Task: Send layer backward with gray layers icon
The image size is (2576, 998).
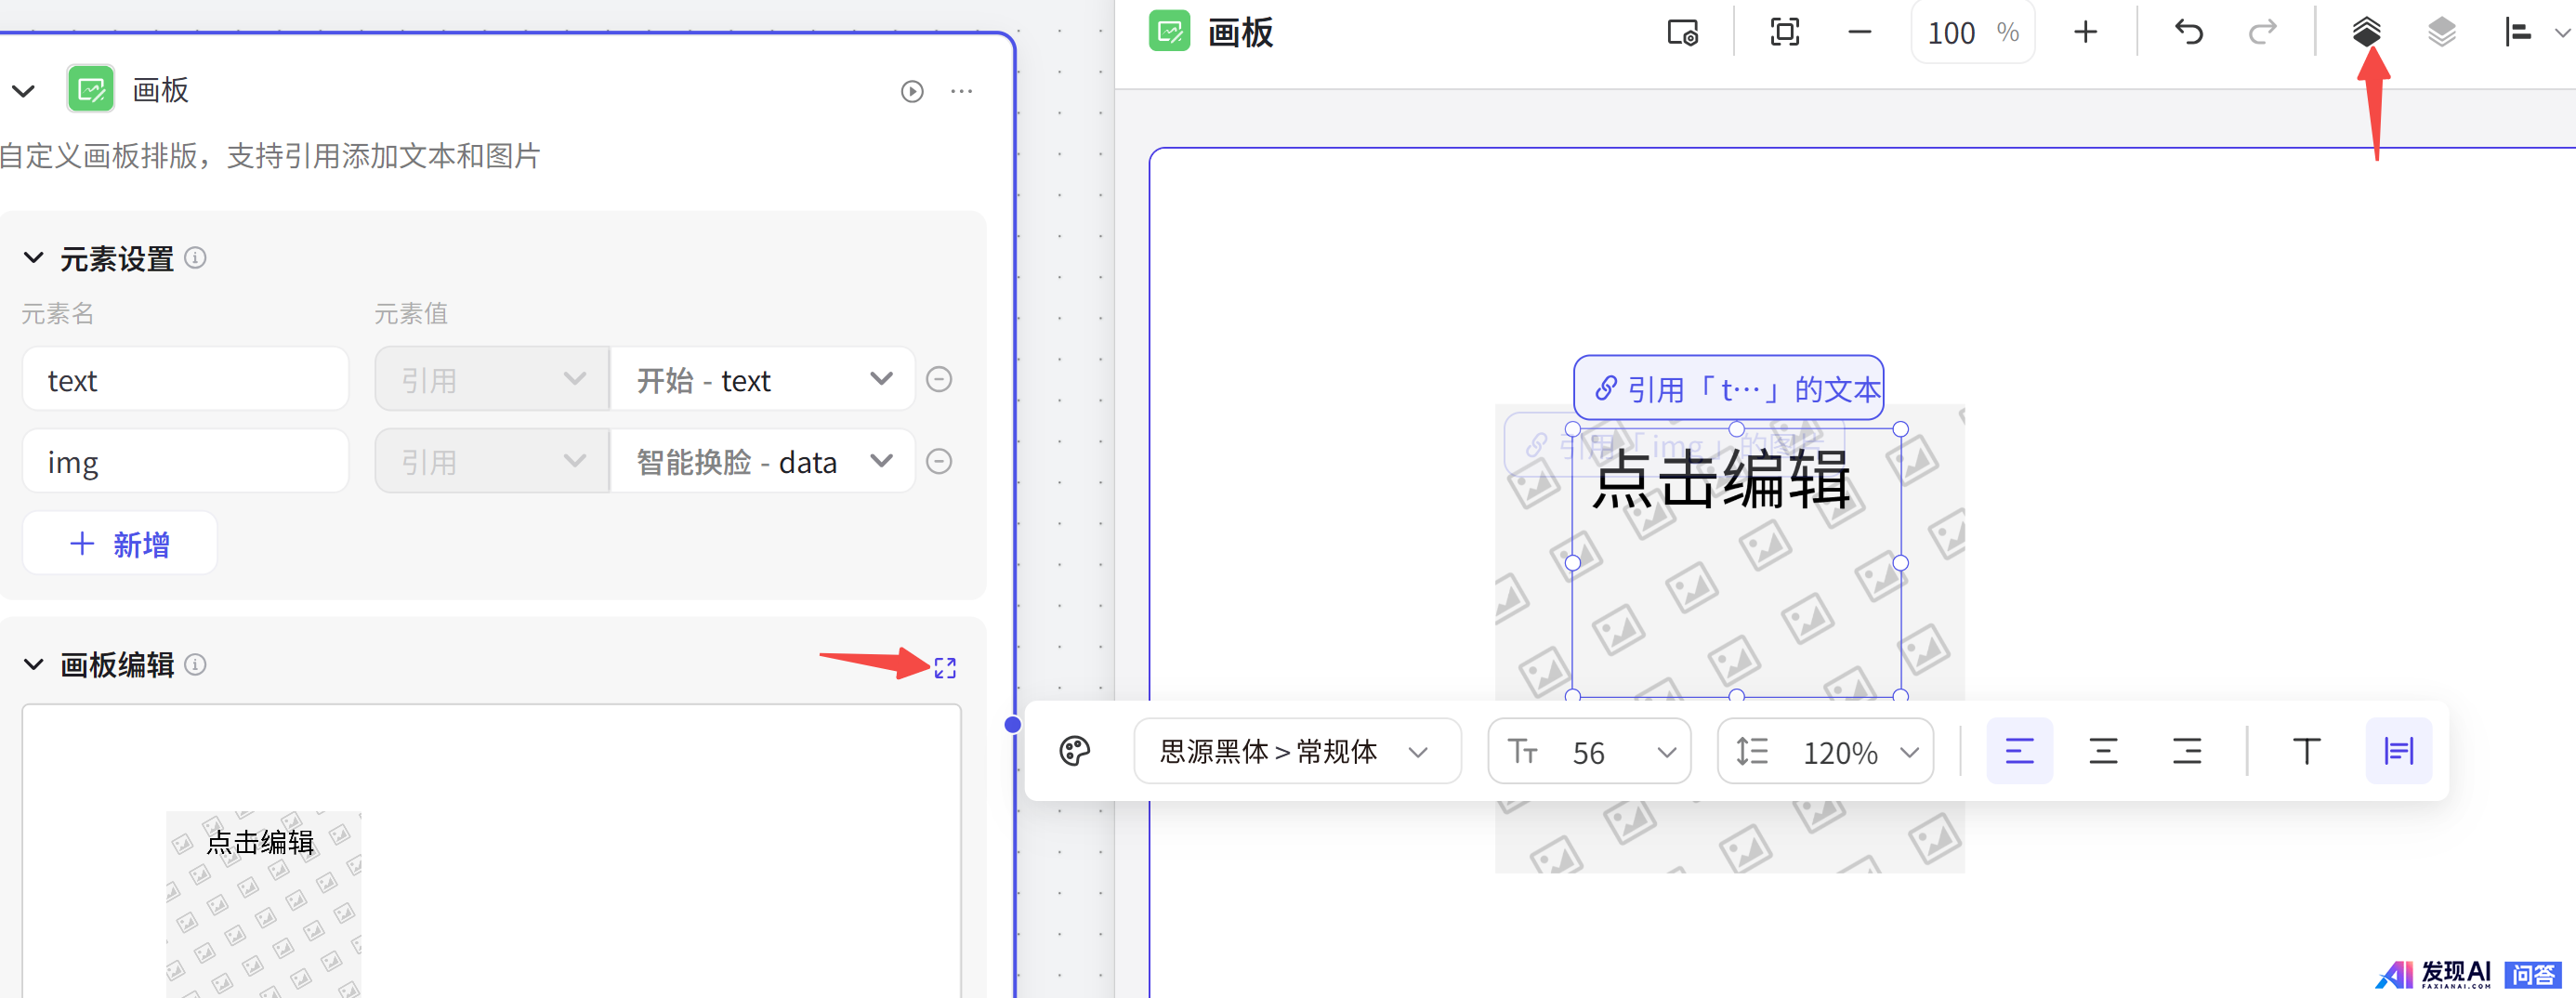Action: [2441, 33]
